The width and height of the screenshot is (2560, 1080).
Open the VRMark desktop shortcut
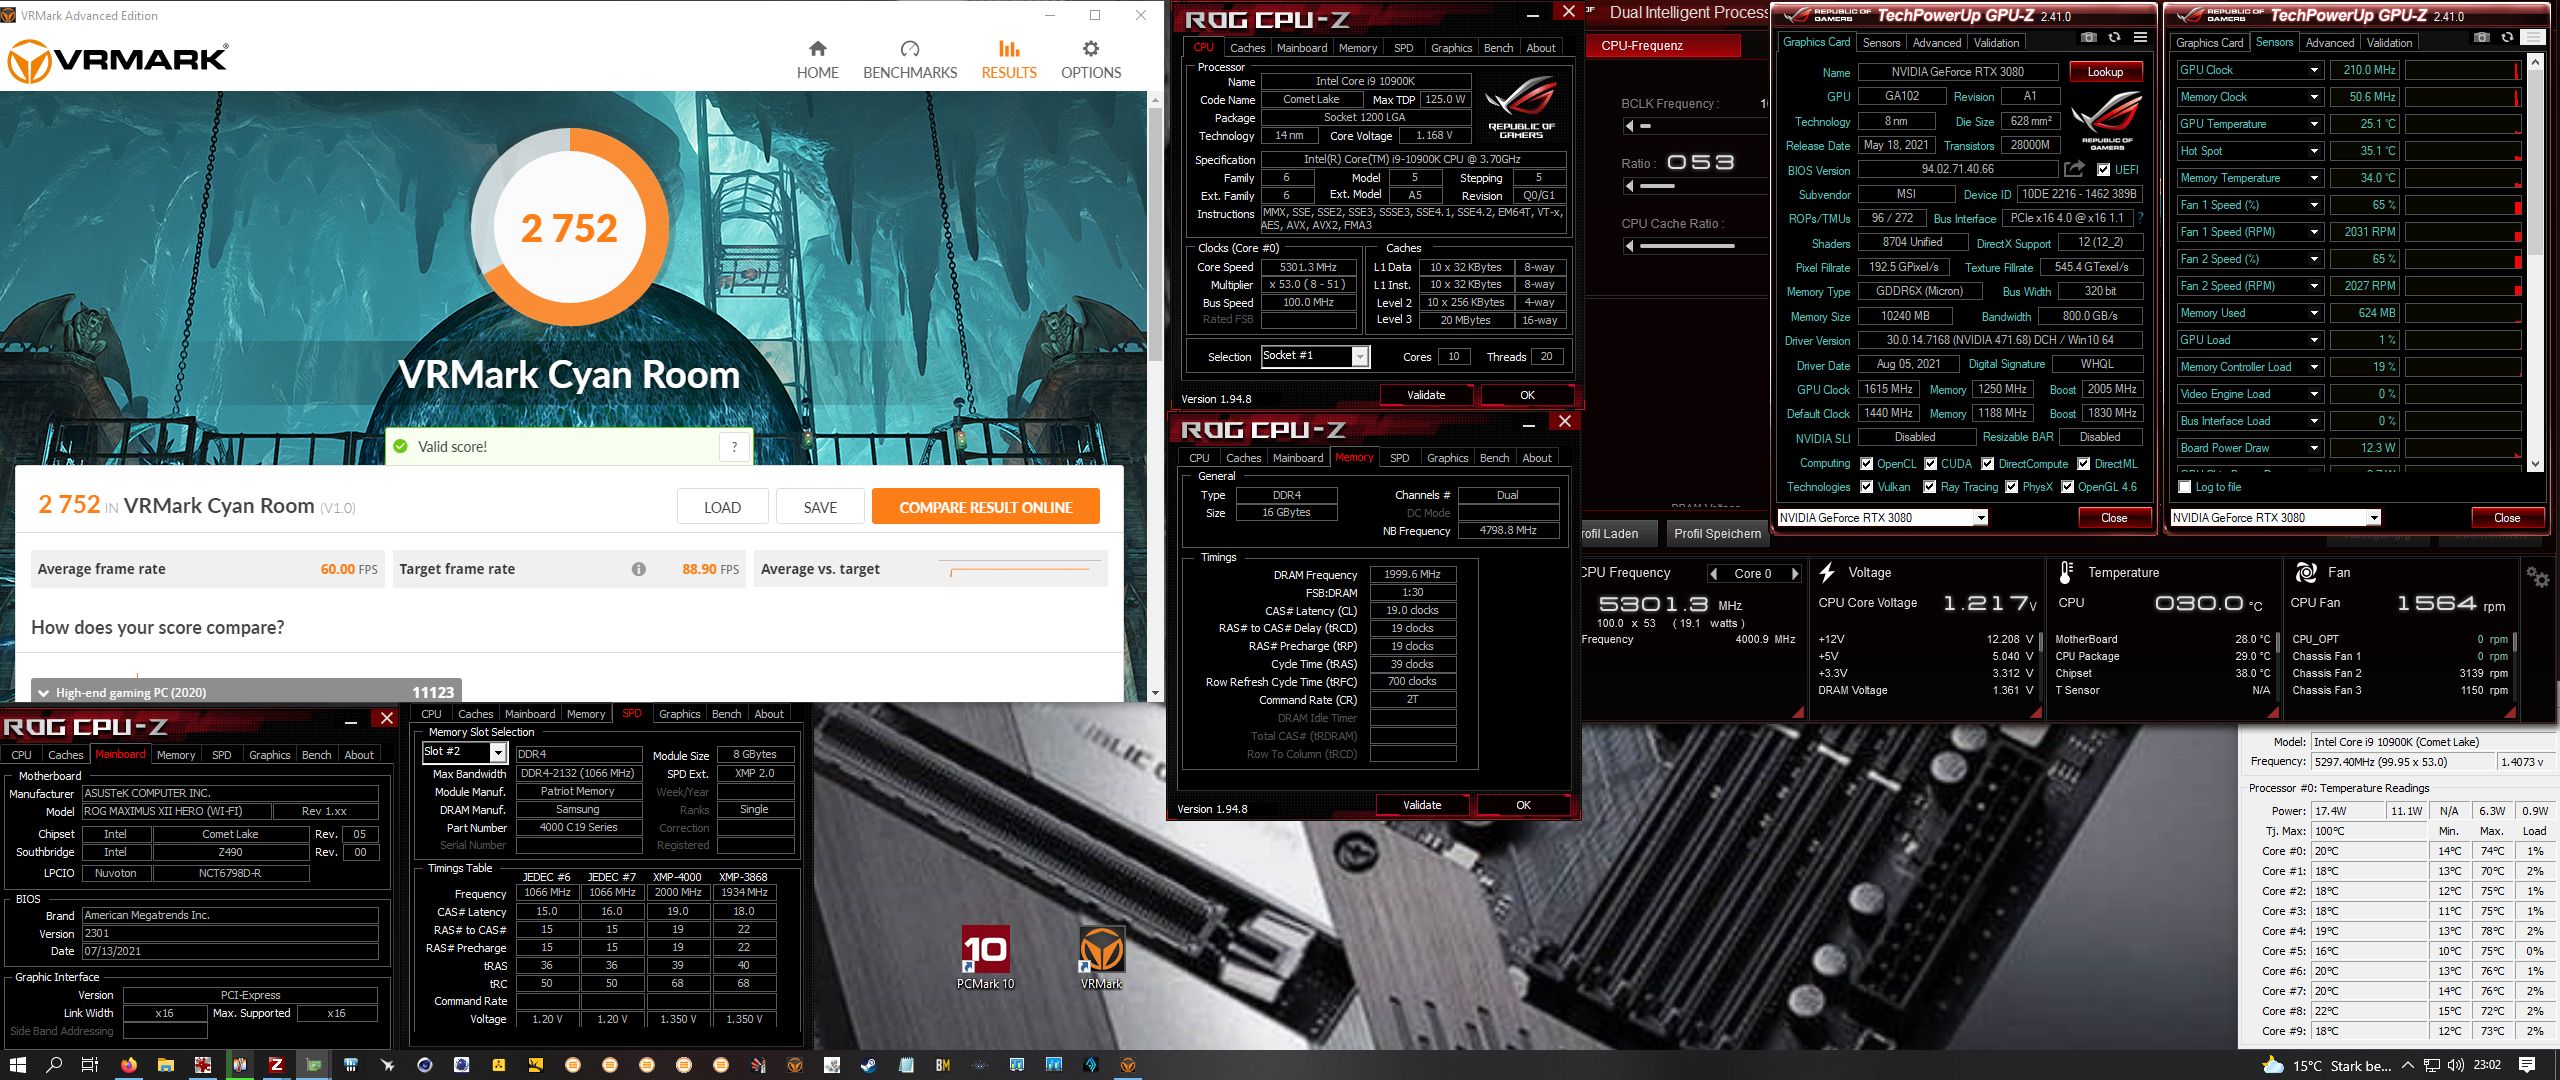click(1101, 958)
